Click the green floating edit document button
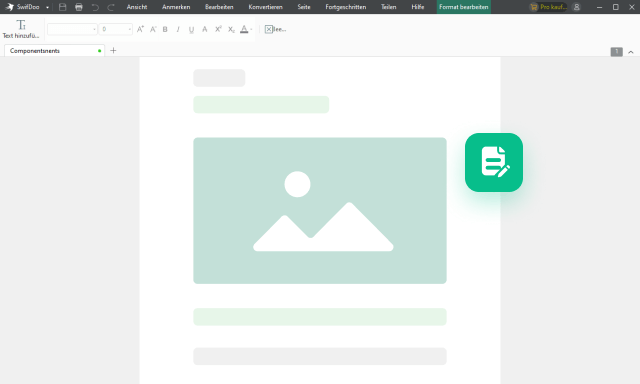Viewport: 640px width, 384px height. [493, 162]
